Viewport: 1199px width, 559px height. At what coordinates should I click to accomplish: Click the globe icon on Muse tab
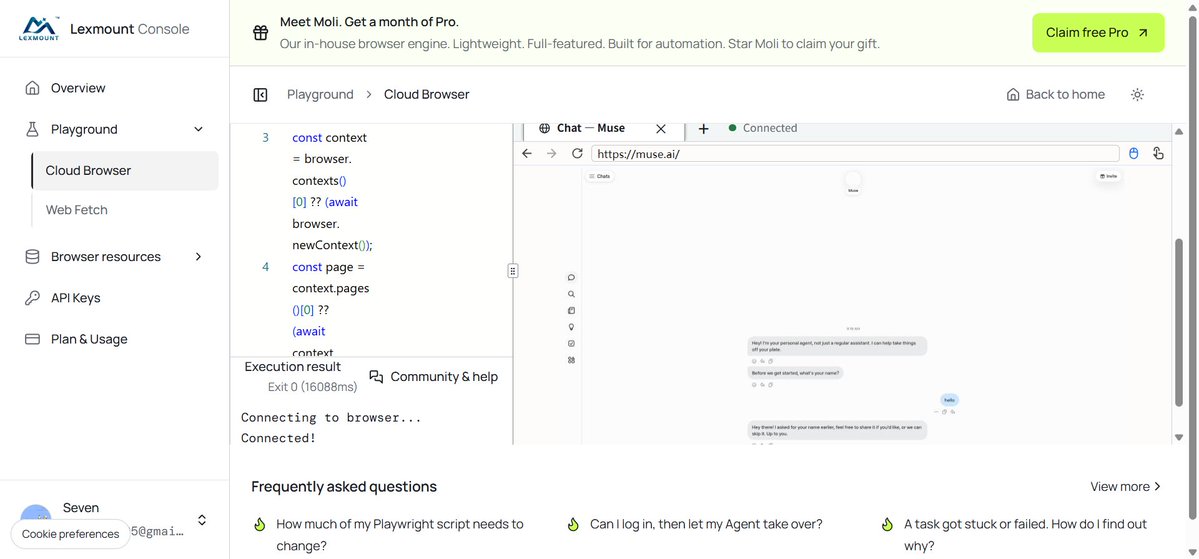tap(545, 128)
